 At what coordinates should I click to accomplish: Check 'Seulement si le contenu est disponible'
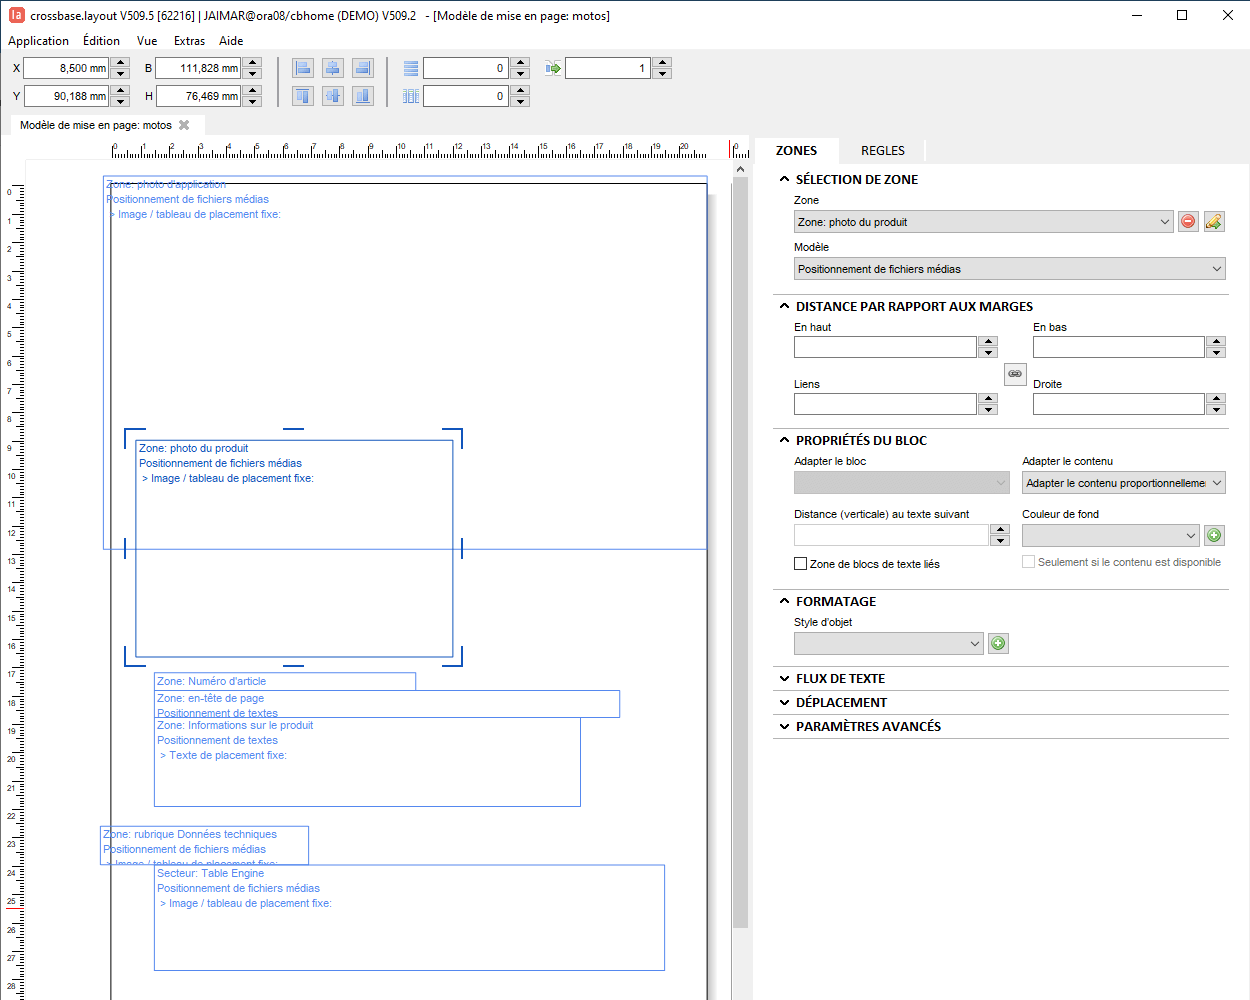tap(1028, 562)
